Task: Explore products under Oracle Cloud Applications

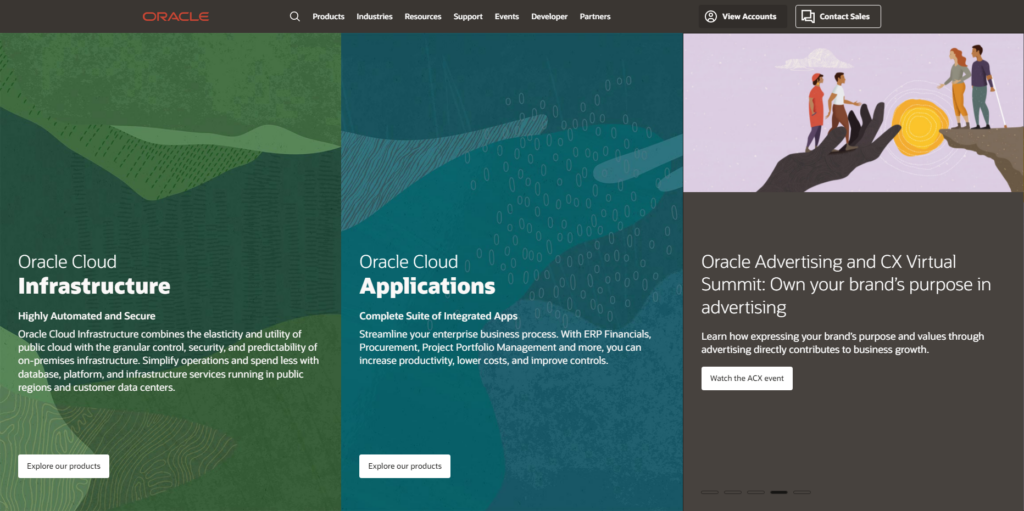Action: tap(405, 466)
